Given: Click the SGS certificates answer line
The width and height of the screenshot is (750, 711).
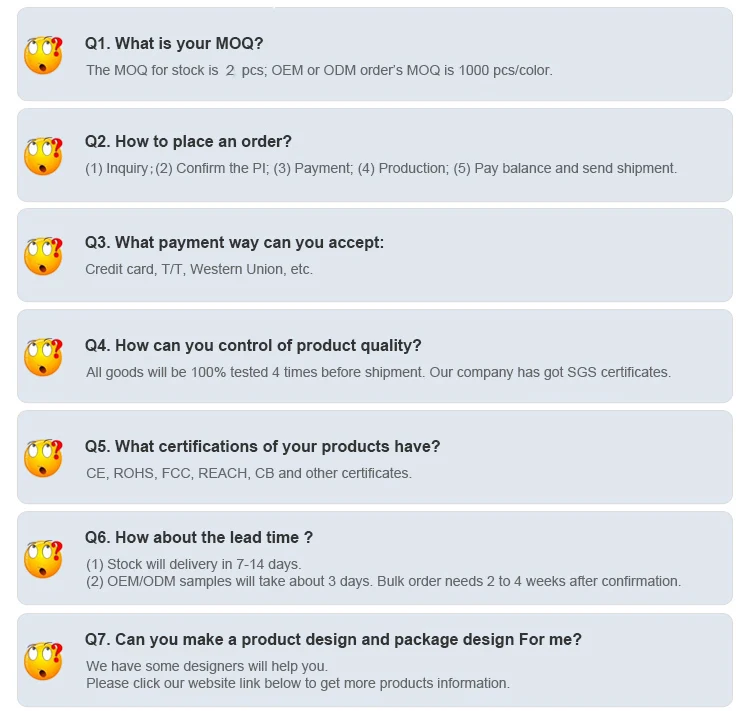Looking at the screenshot, I should tap(378, 372).
